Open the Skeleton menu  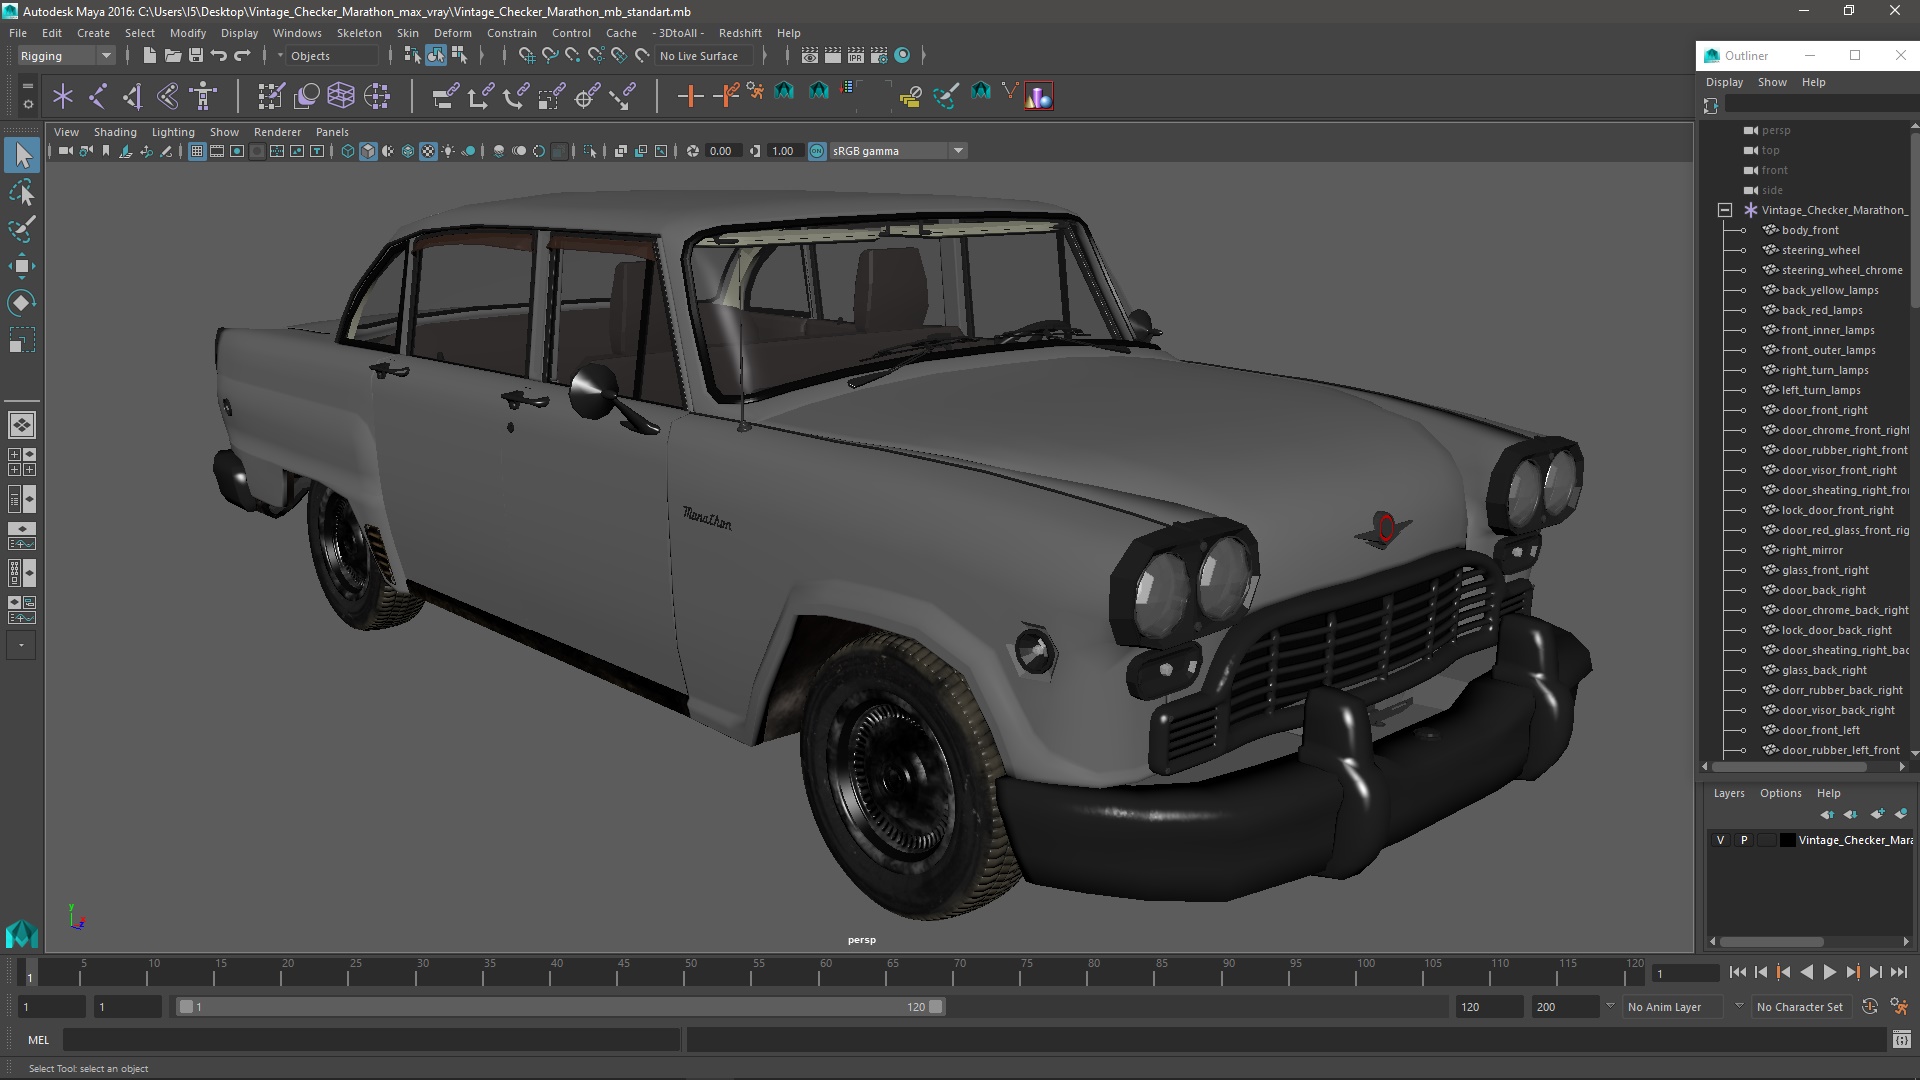(359, 33)
